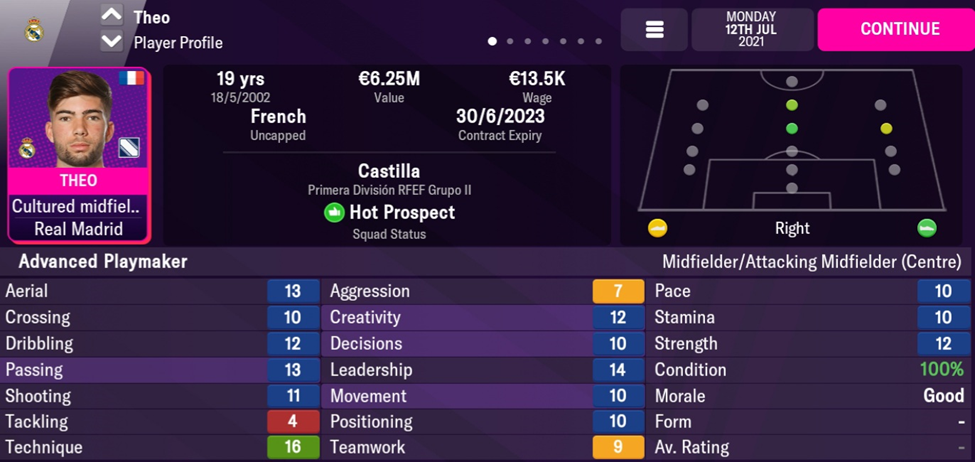
Task: Open the Castilla squad link
Action: [388, 171]
